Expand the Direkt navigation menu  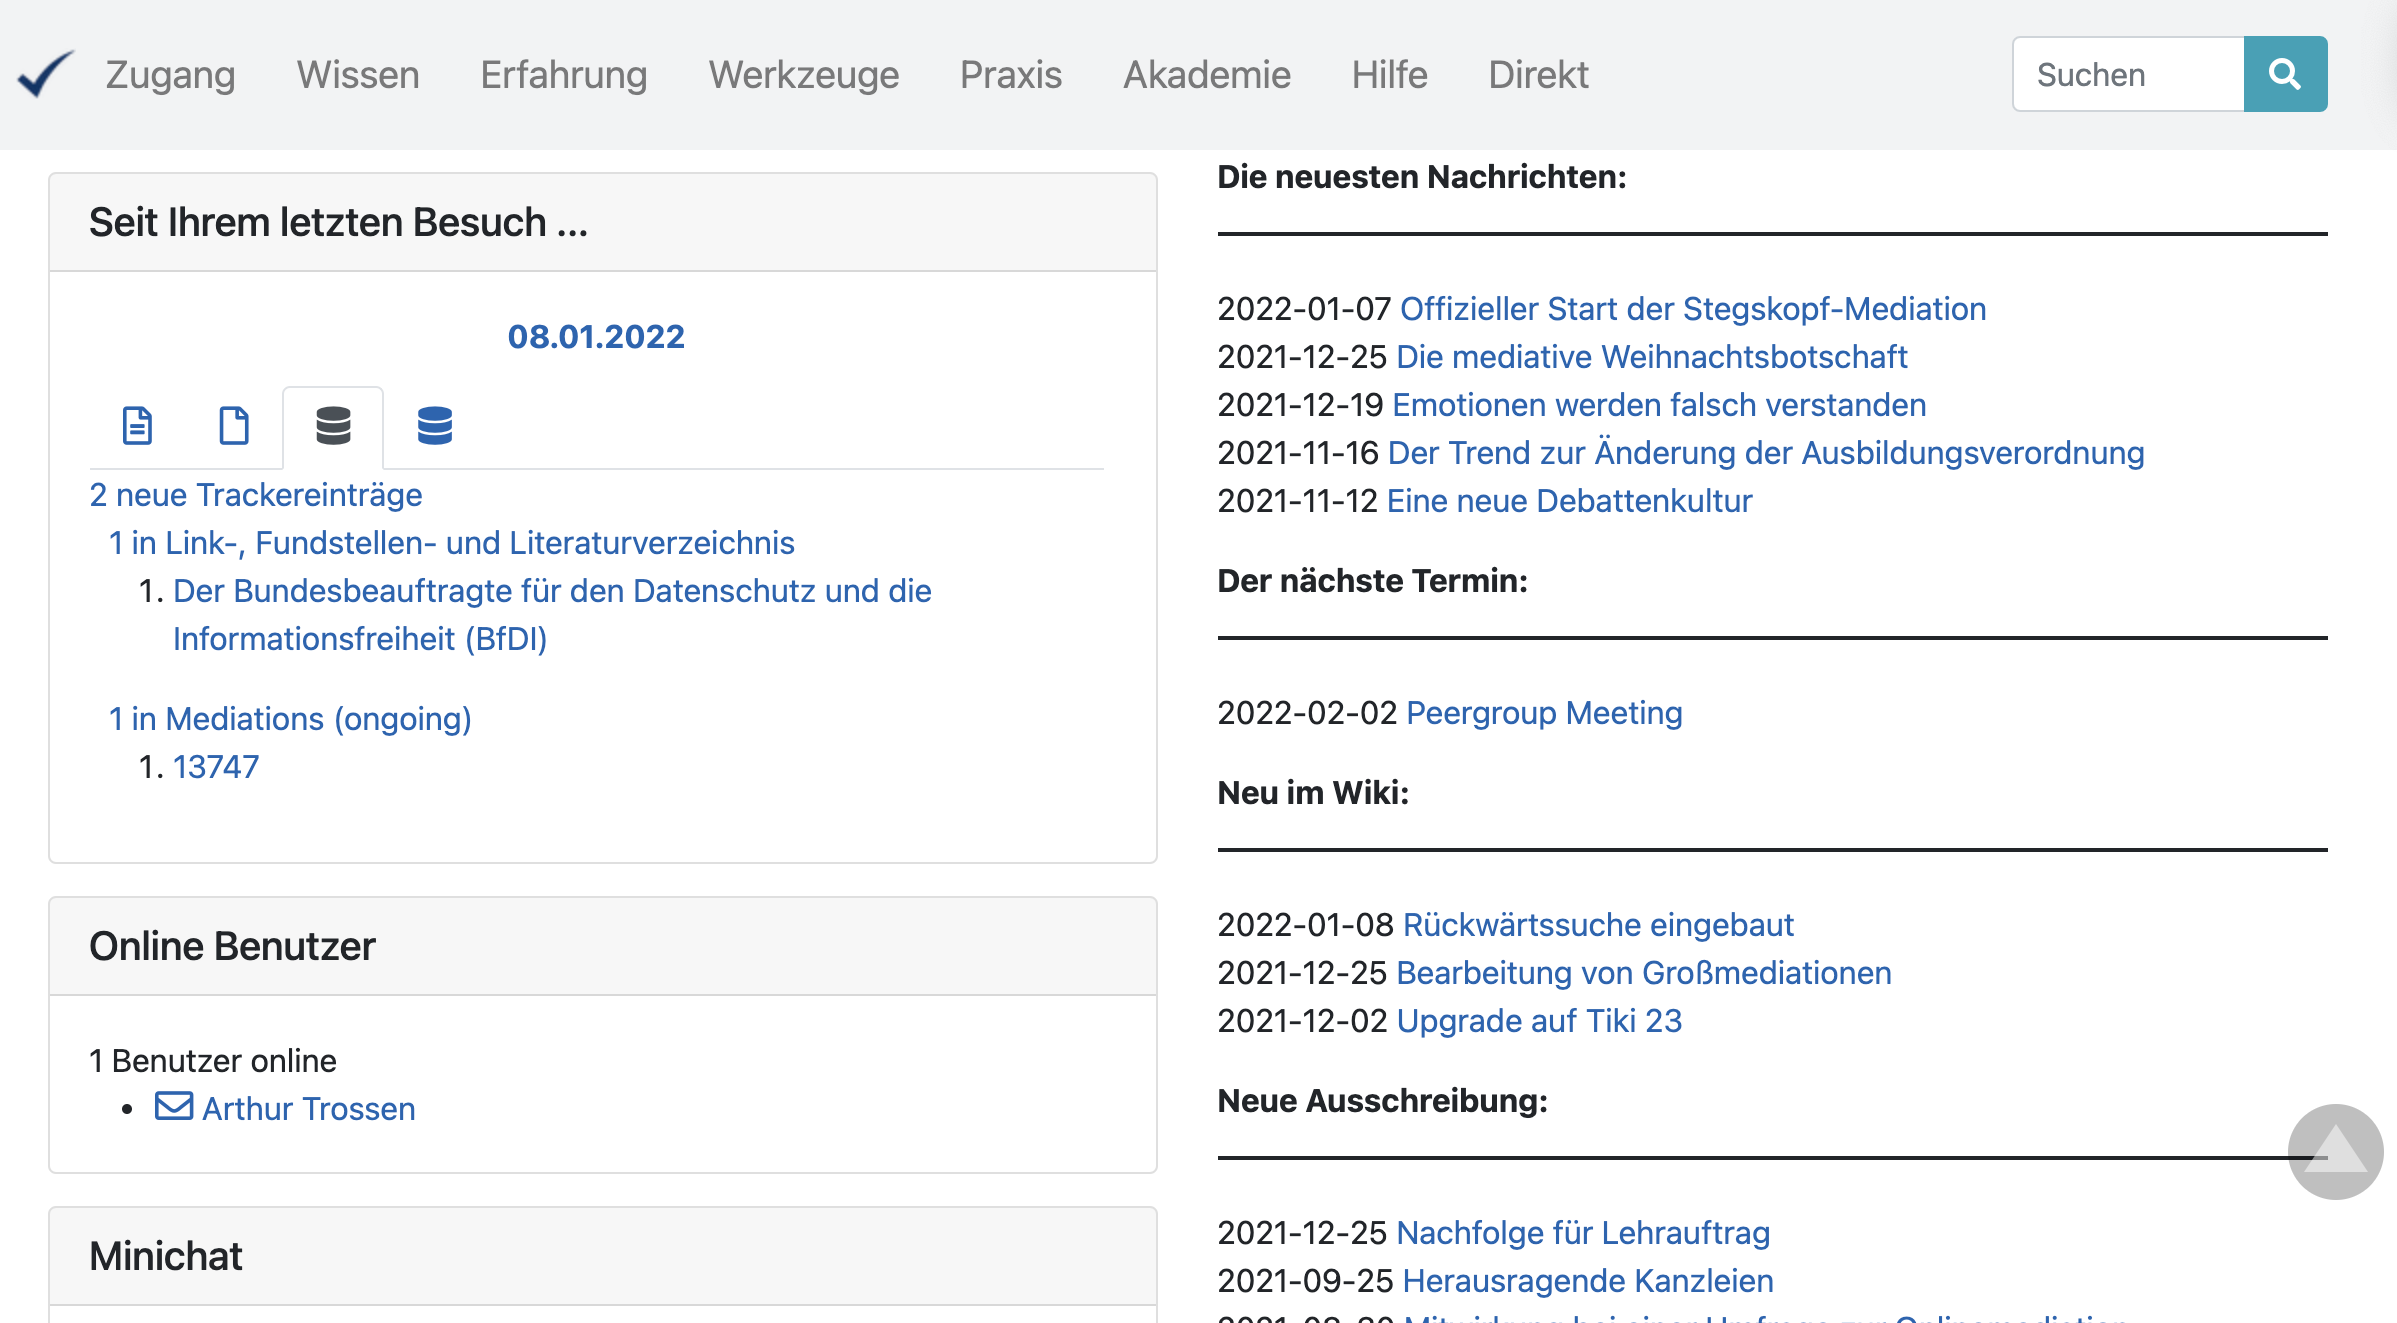[1538, 75]
